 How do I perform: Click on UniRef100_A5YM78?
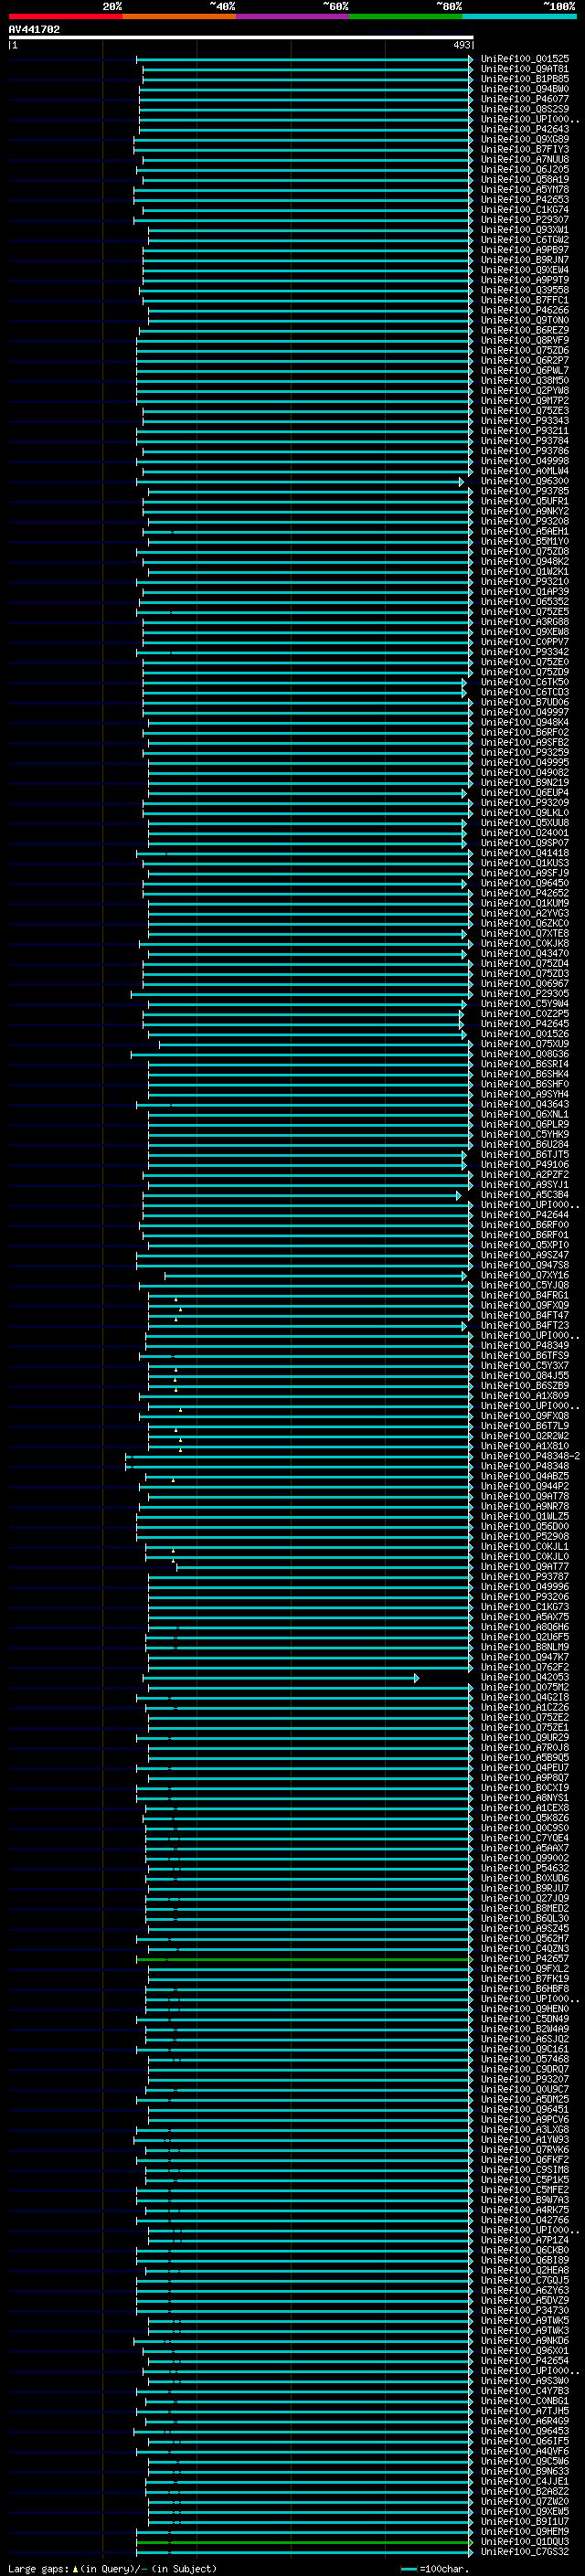click(524, 190)
